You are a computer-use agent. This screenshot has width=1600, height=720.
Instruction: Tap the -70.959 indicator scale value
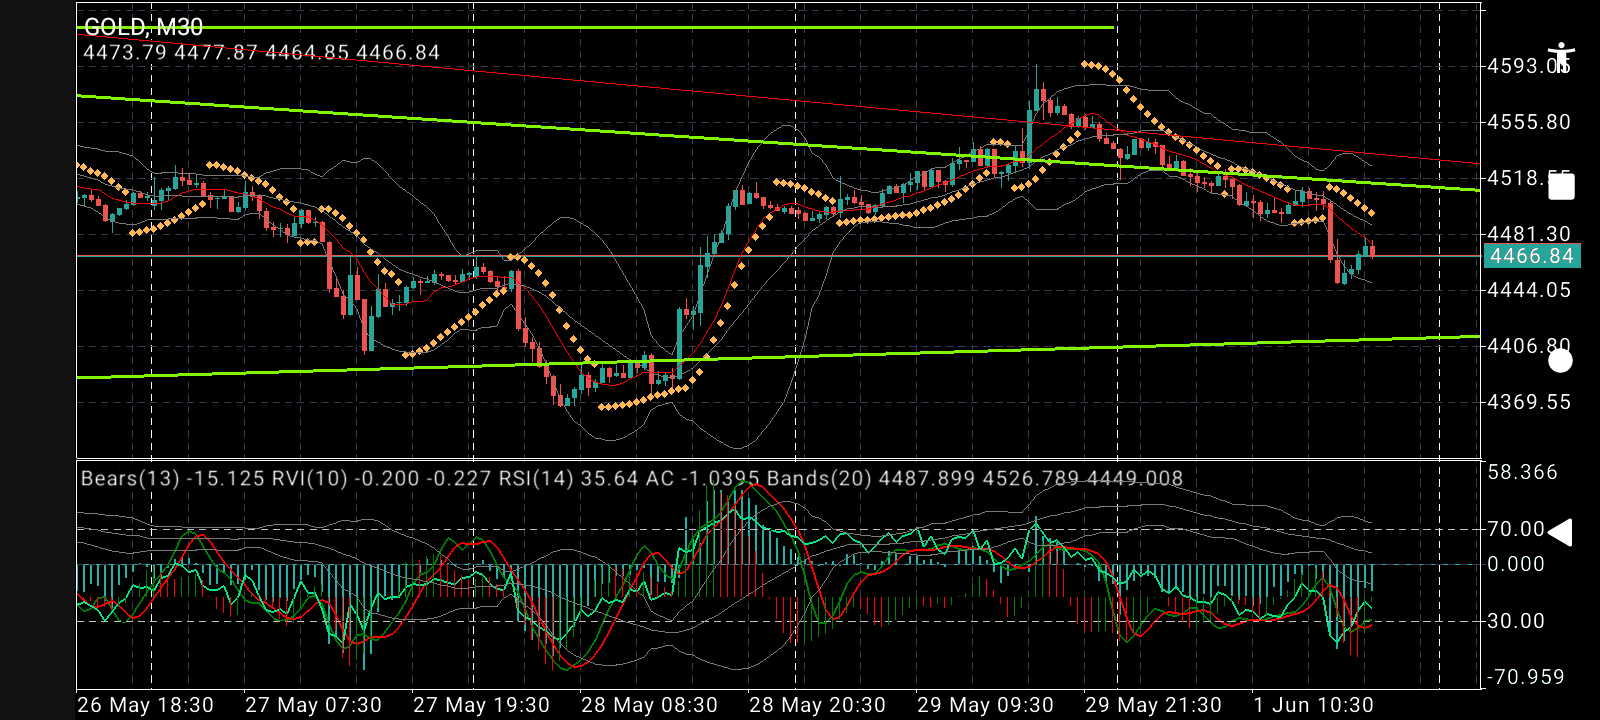click(x=1526, y=677)
